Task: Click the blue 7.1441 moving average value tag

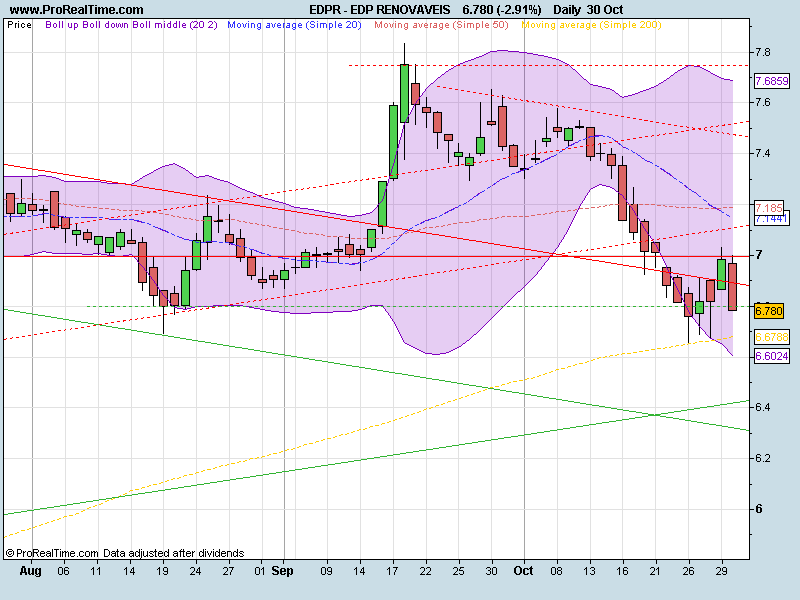Action: click(x=771, y=219)
